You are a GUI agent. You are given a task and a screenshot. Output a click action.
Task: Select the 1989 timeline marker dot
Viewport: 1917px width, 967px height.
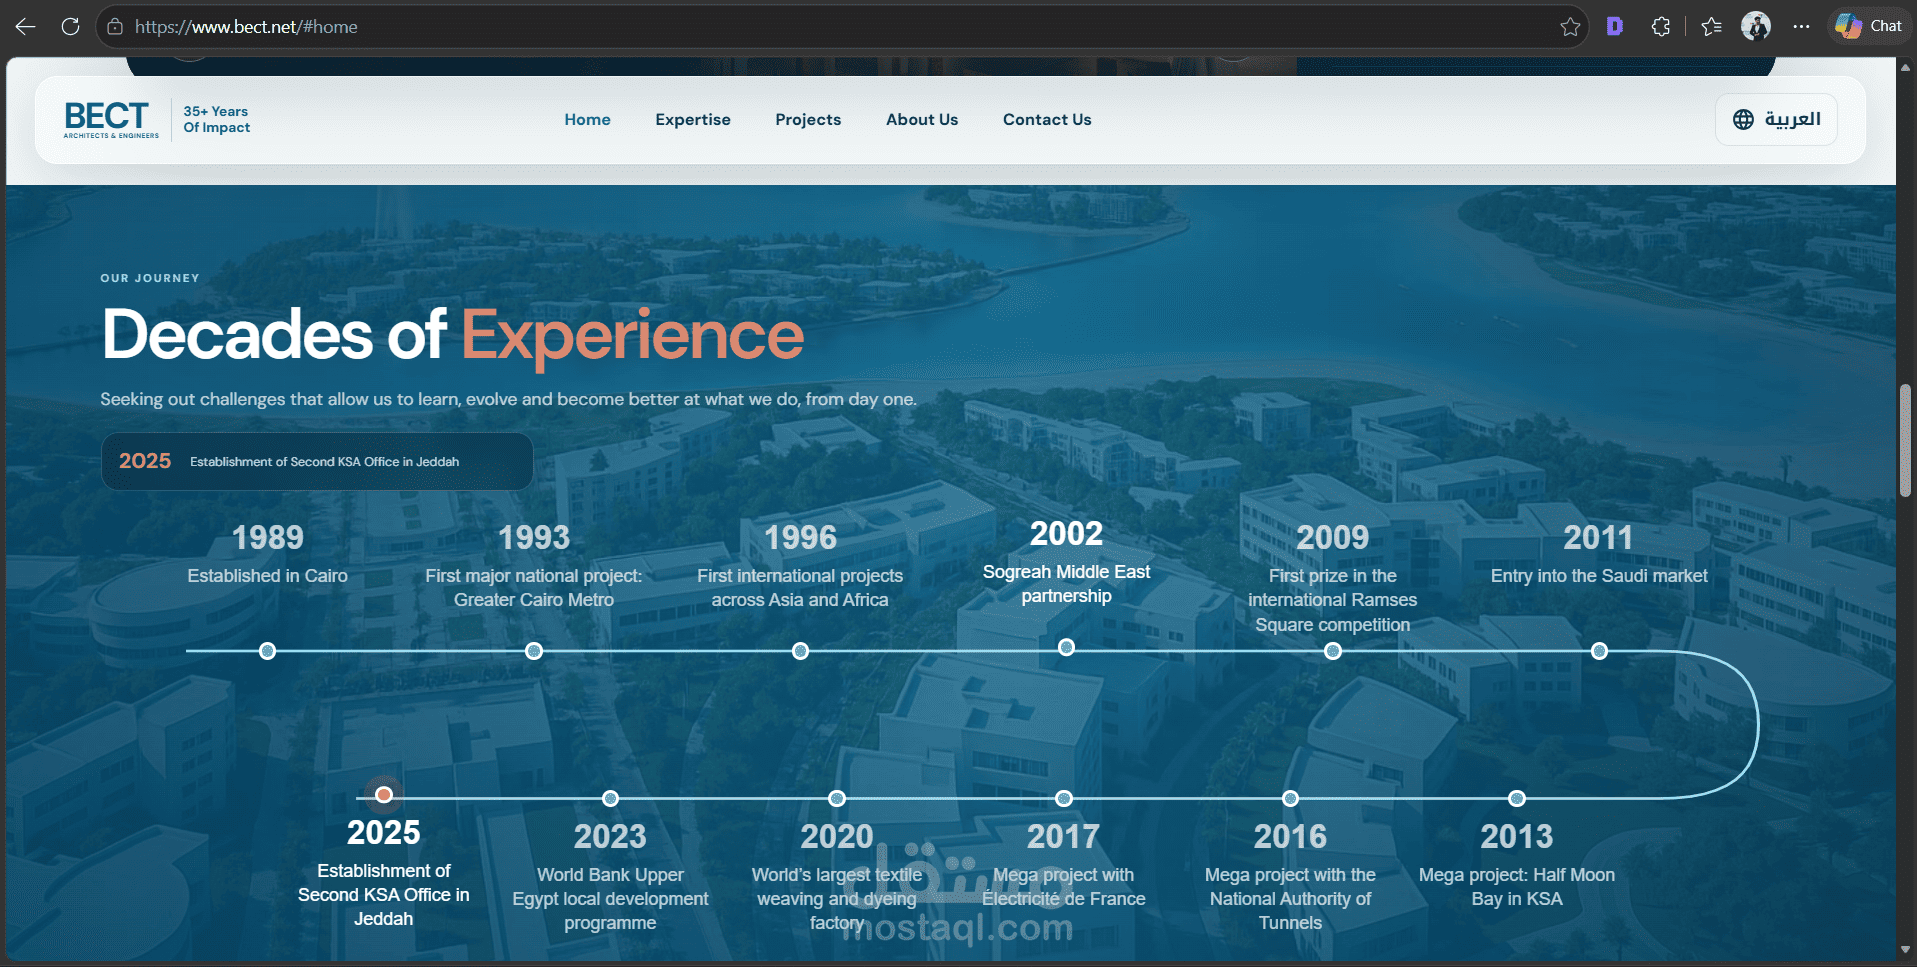267,651
